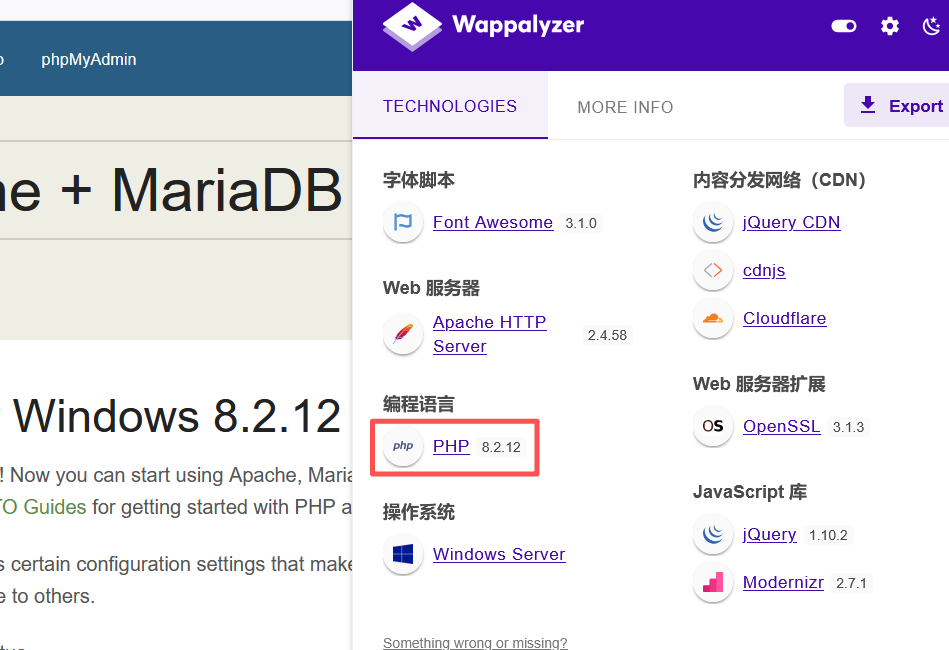
Task: Click the Apache version 2.4.58 badge
Action: (607, 335)
